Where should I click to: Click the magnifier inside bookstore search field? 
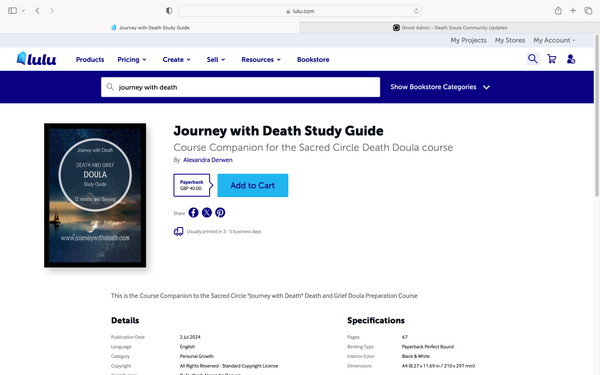(110, 87)
